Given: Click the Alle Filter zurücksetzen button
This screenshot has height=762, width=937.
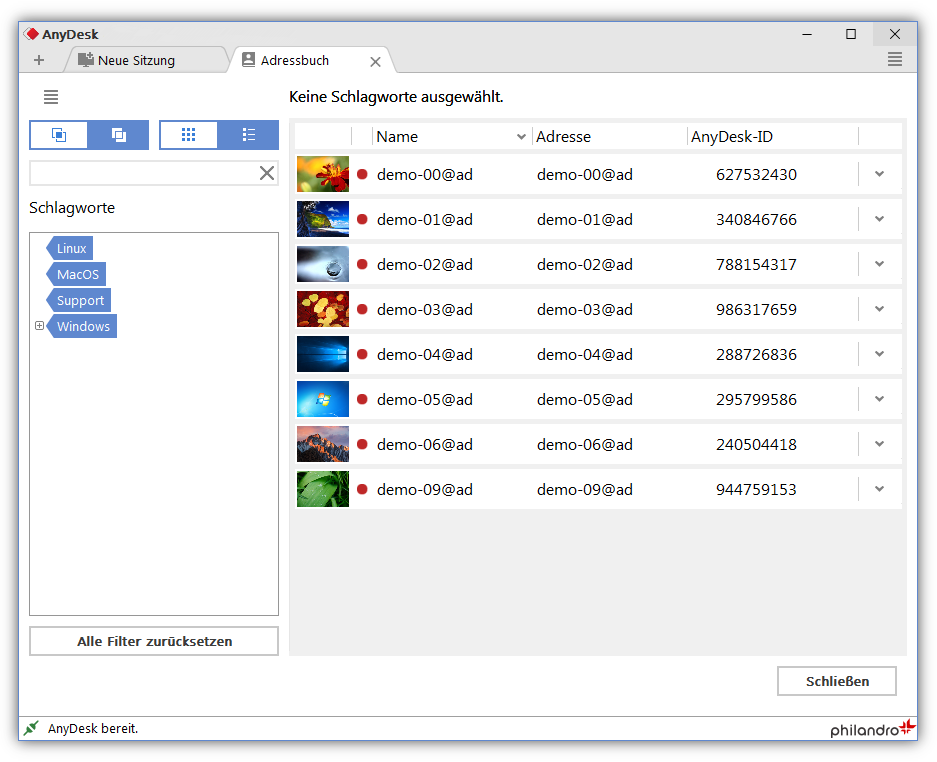Looking at the screenshot, I should 153,641.
